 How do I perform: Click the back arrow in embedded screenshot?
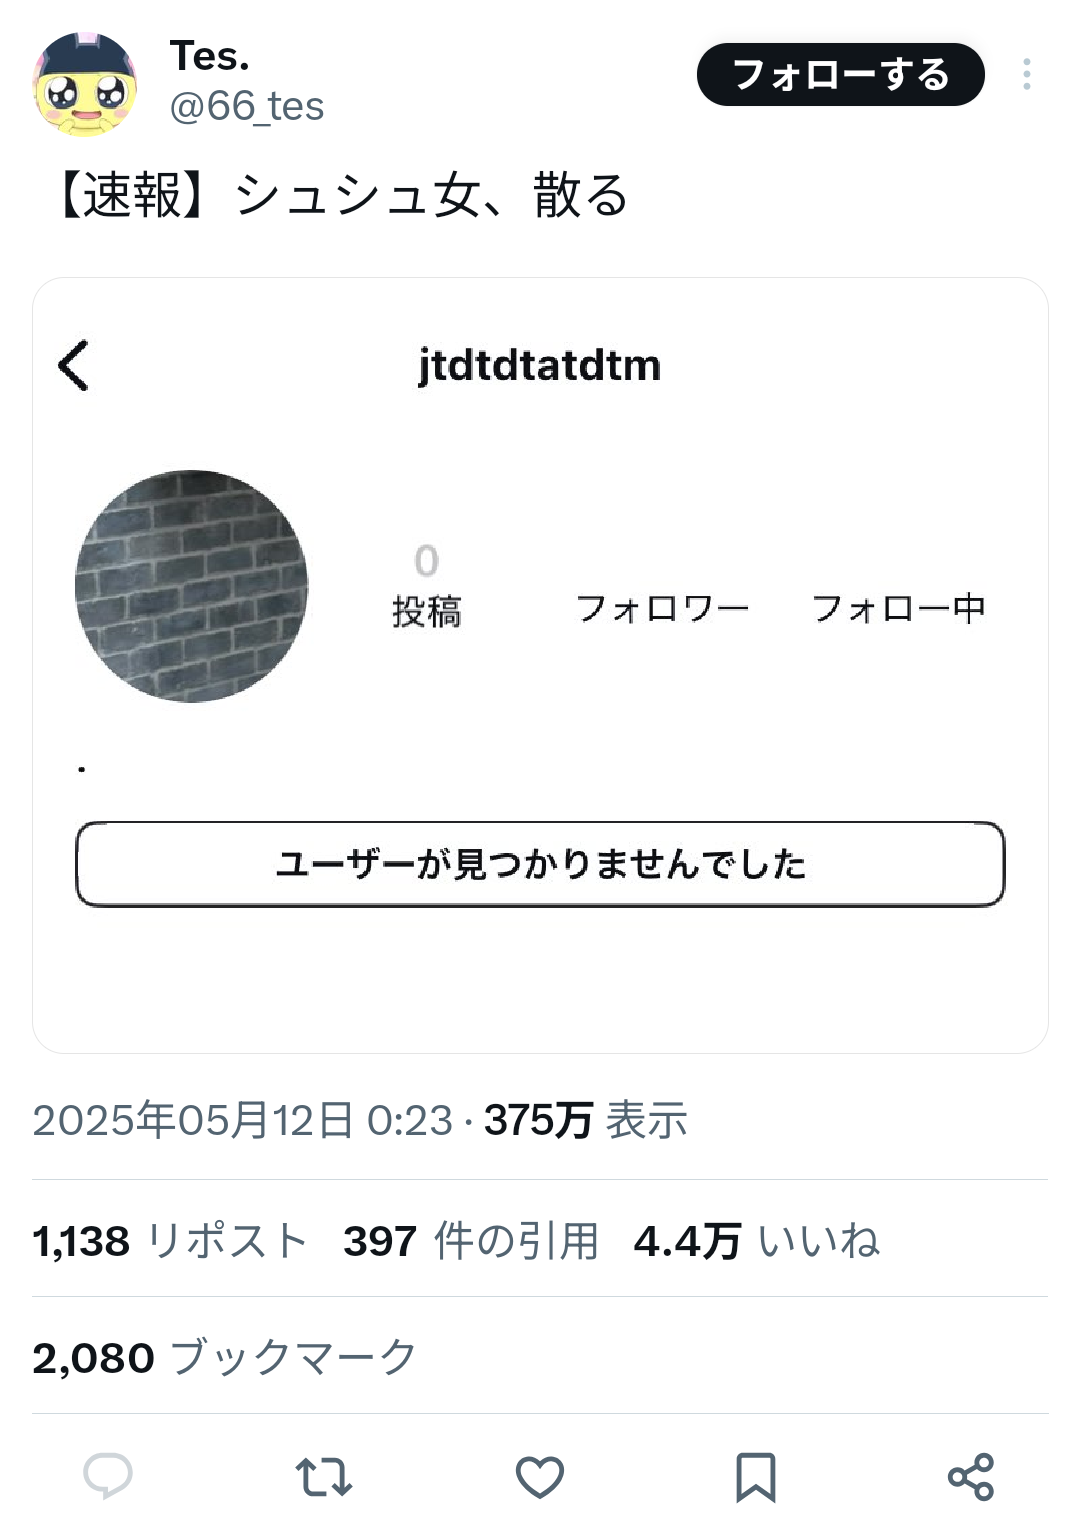(74, 365)
